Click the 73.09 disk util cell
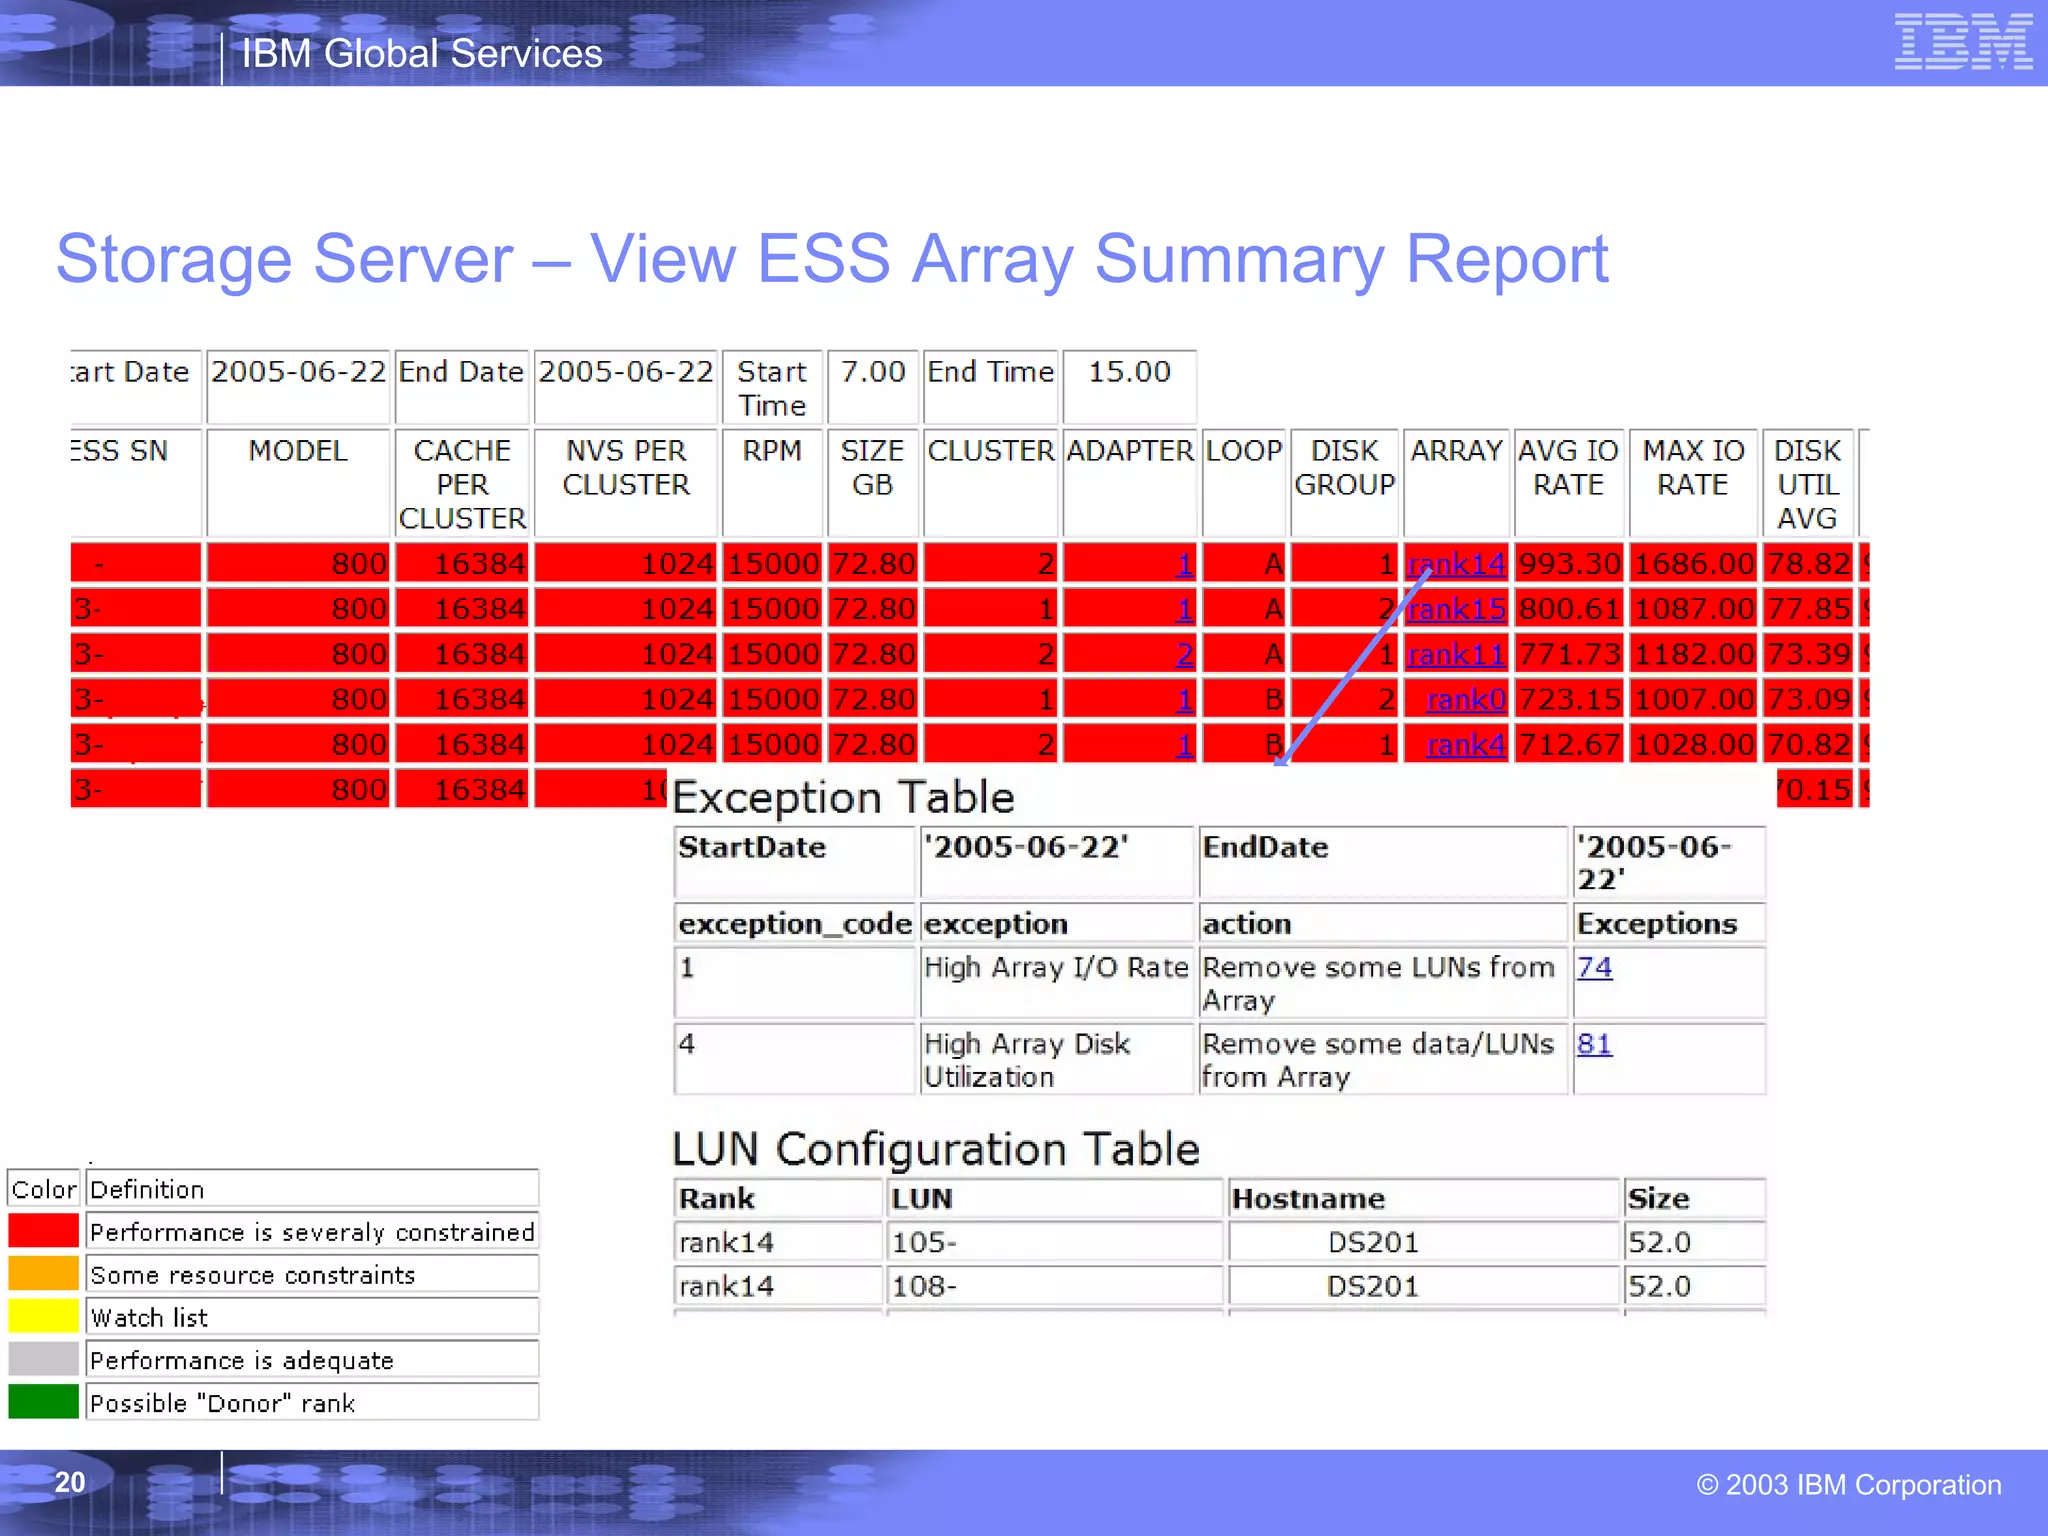Viewport: 2048px width, 1536px height. click(1808, 699)
